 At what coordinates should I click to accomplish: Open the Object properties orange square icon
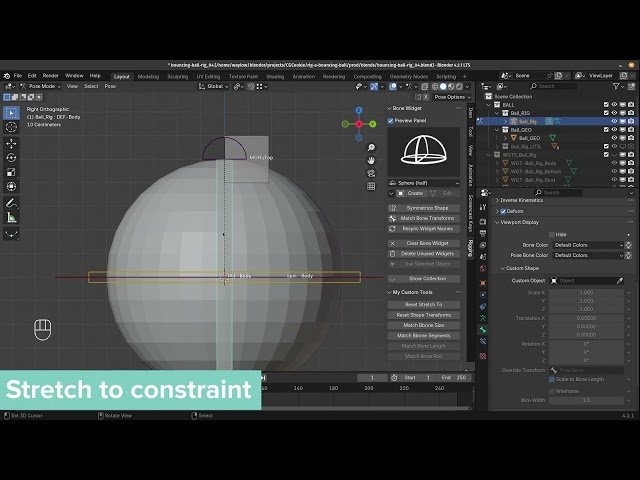pyautogui.click(x=483, y=282)
